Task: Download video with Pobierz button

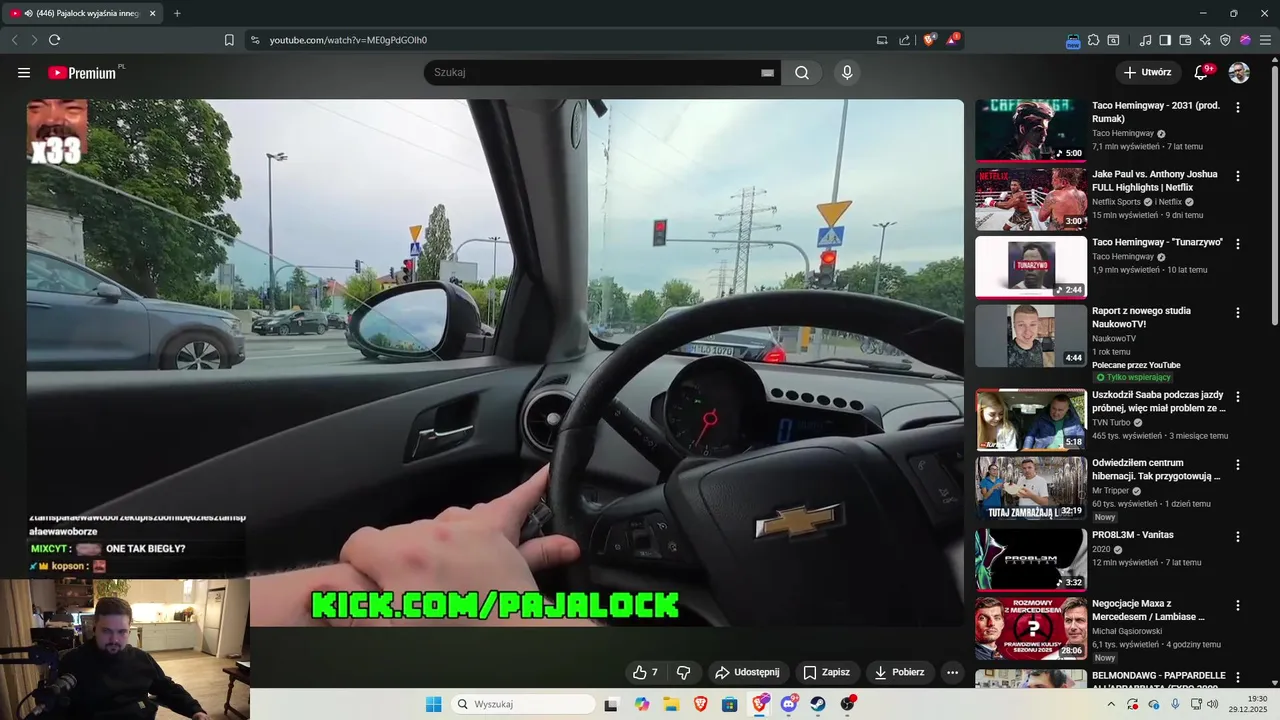Action: 900,673
